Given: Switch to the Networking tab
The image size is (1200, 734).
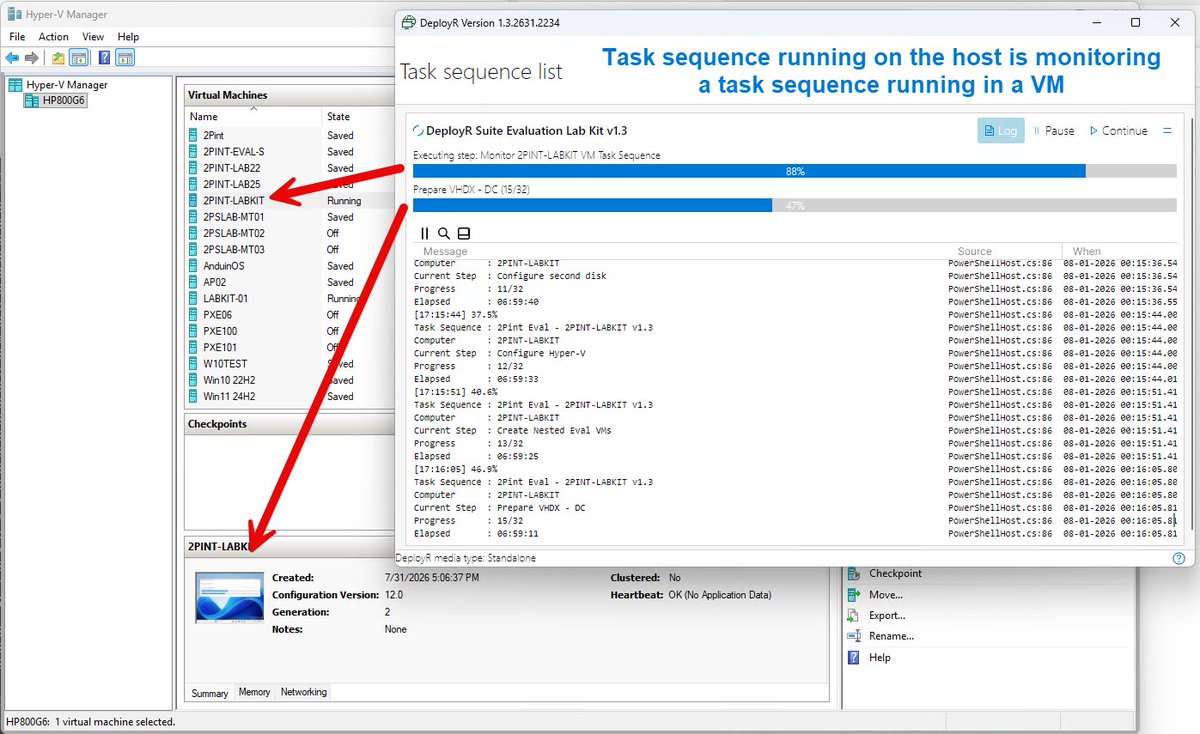Looking at the screenshot, I should (x=303, y=692).
